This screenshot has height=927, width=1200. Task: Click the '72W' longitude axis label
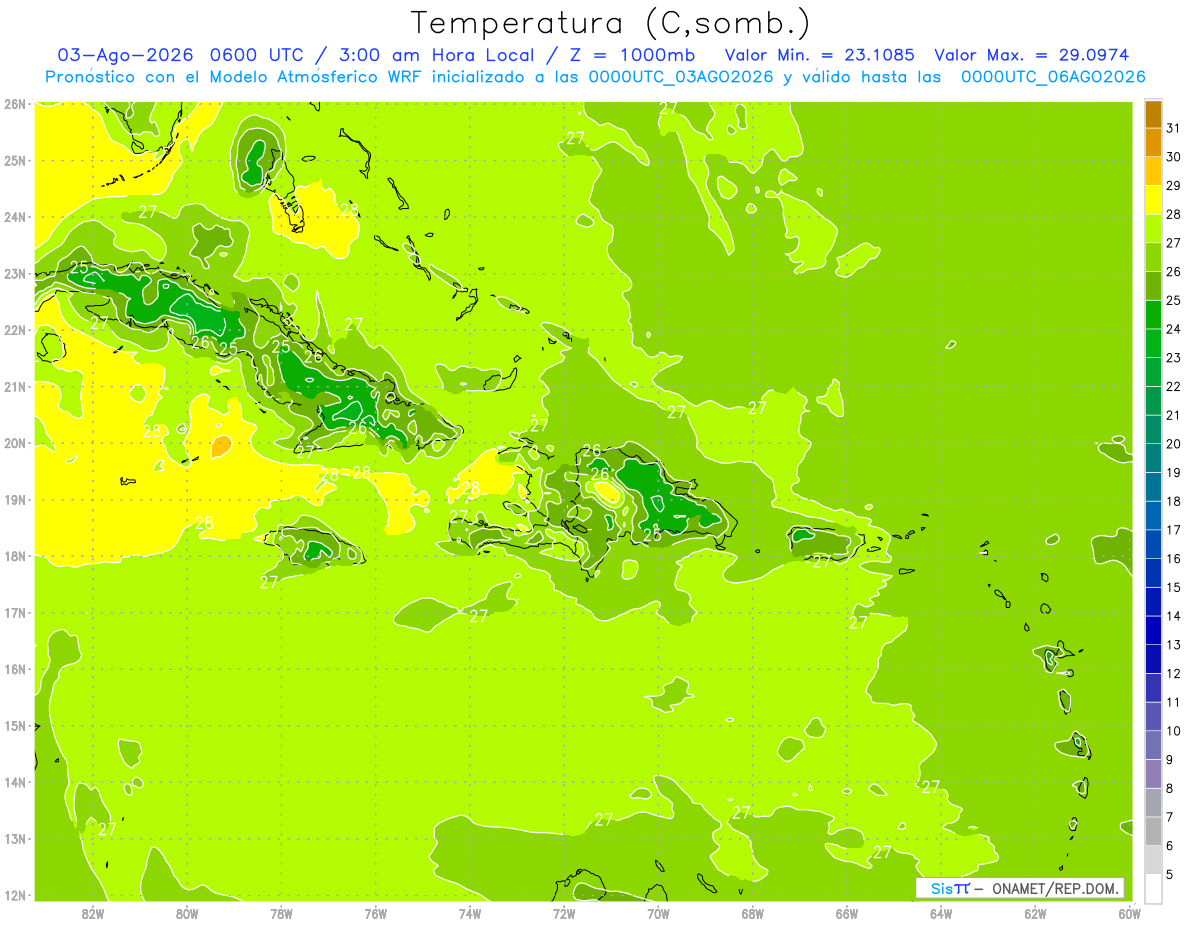click(x=564, y=913)
